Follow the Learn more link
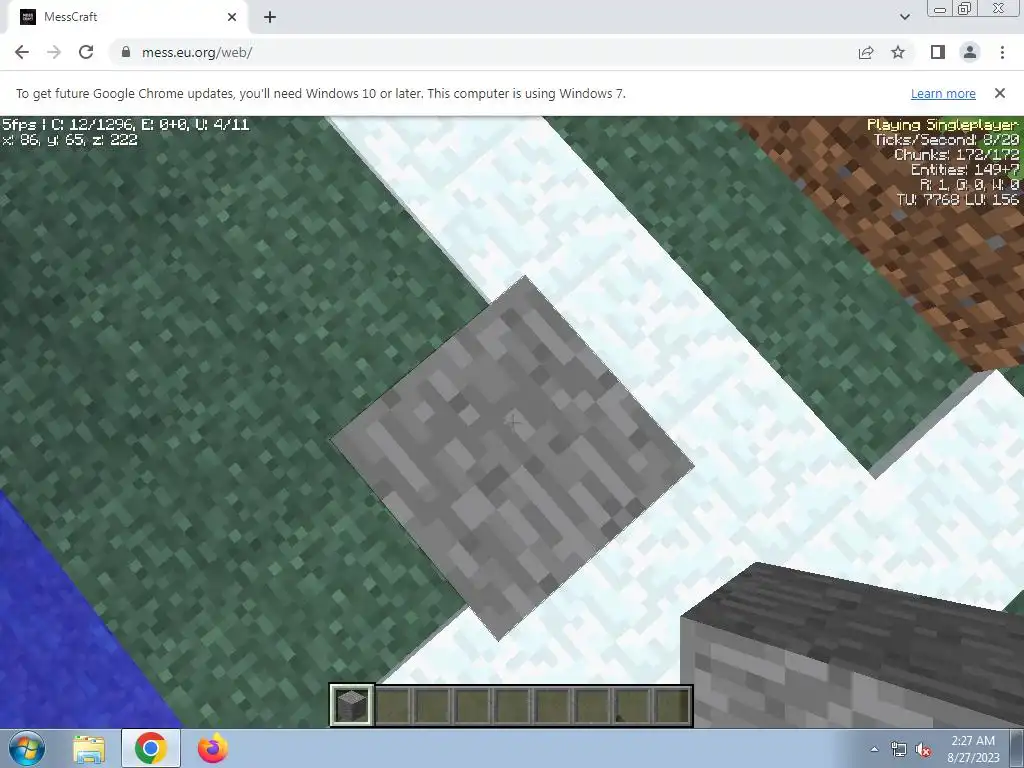This screenshot has width=1024, height=768. (x=943, y=93)
